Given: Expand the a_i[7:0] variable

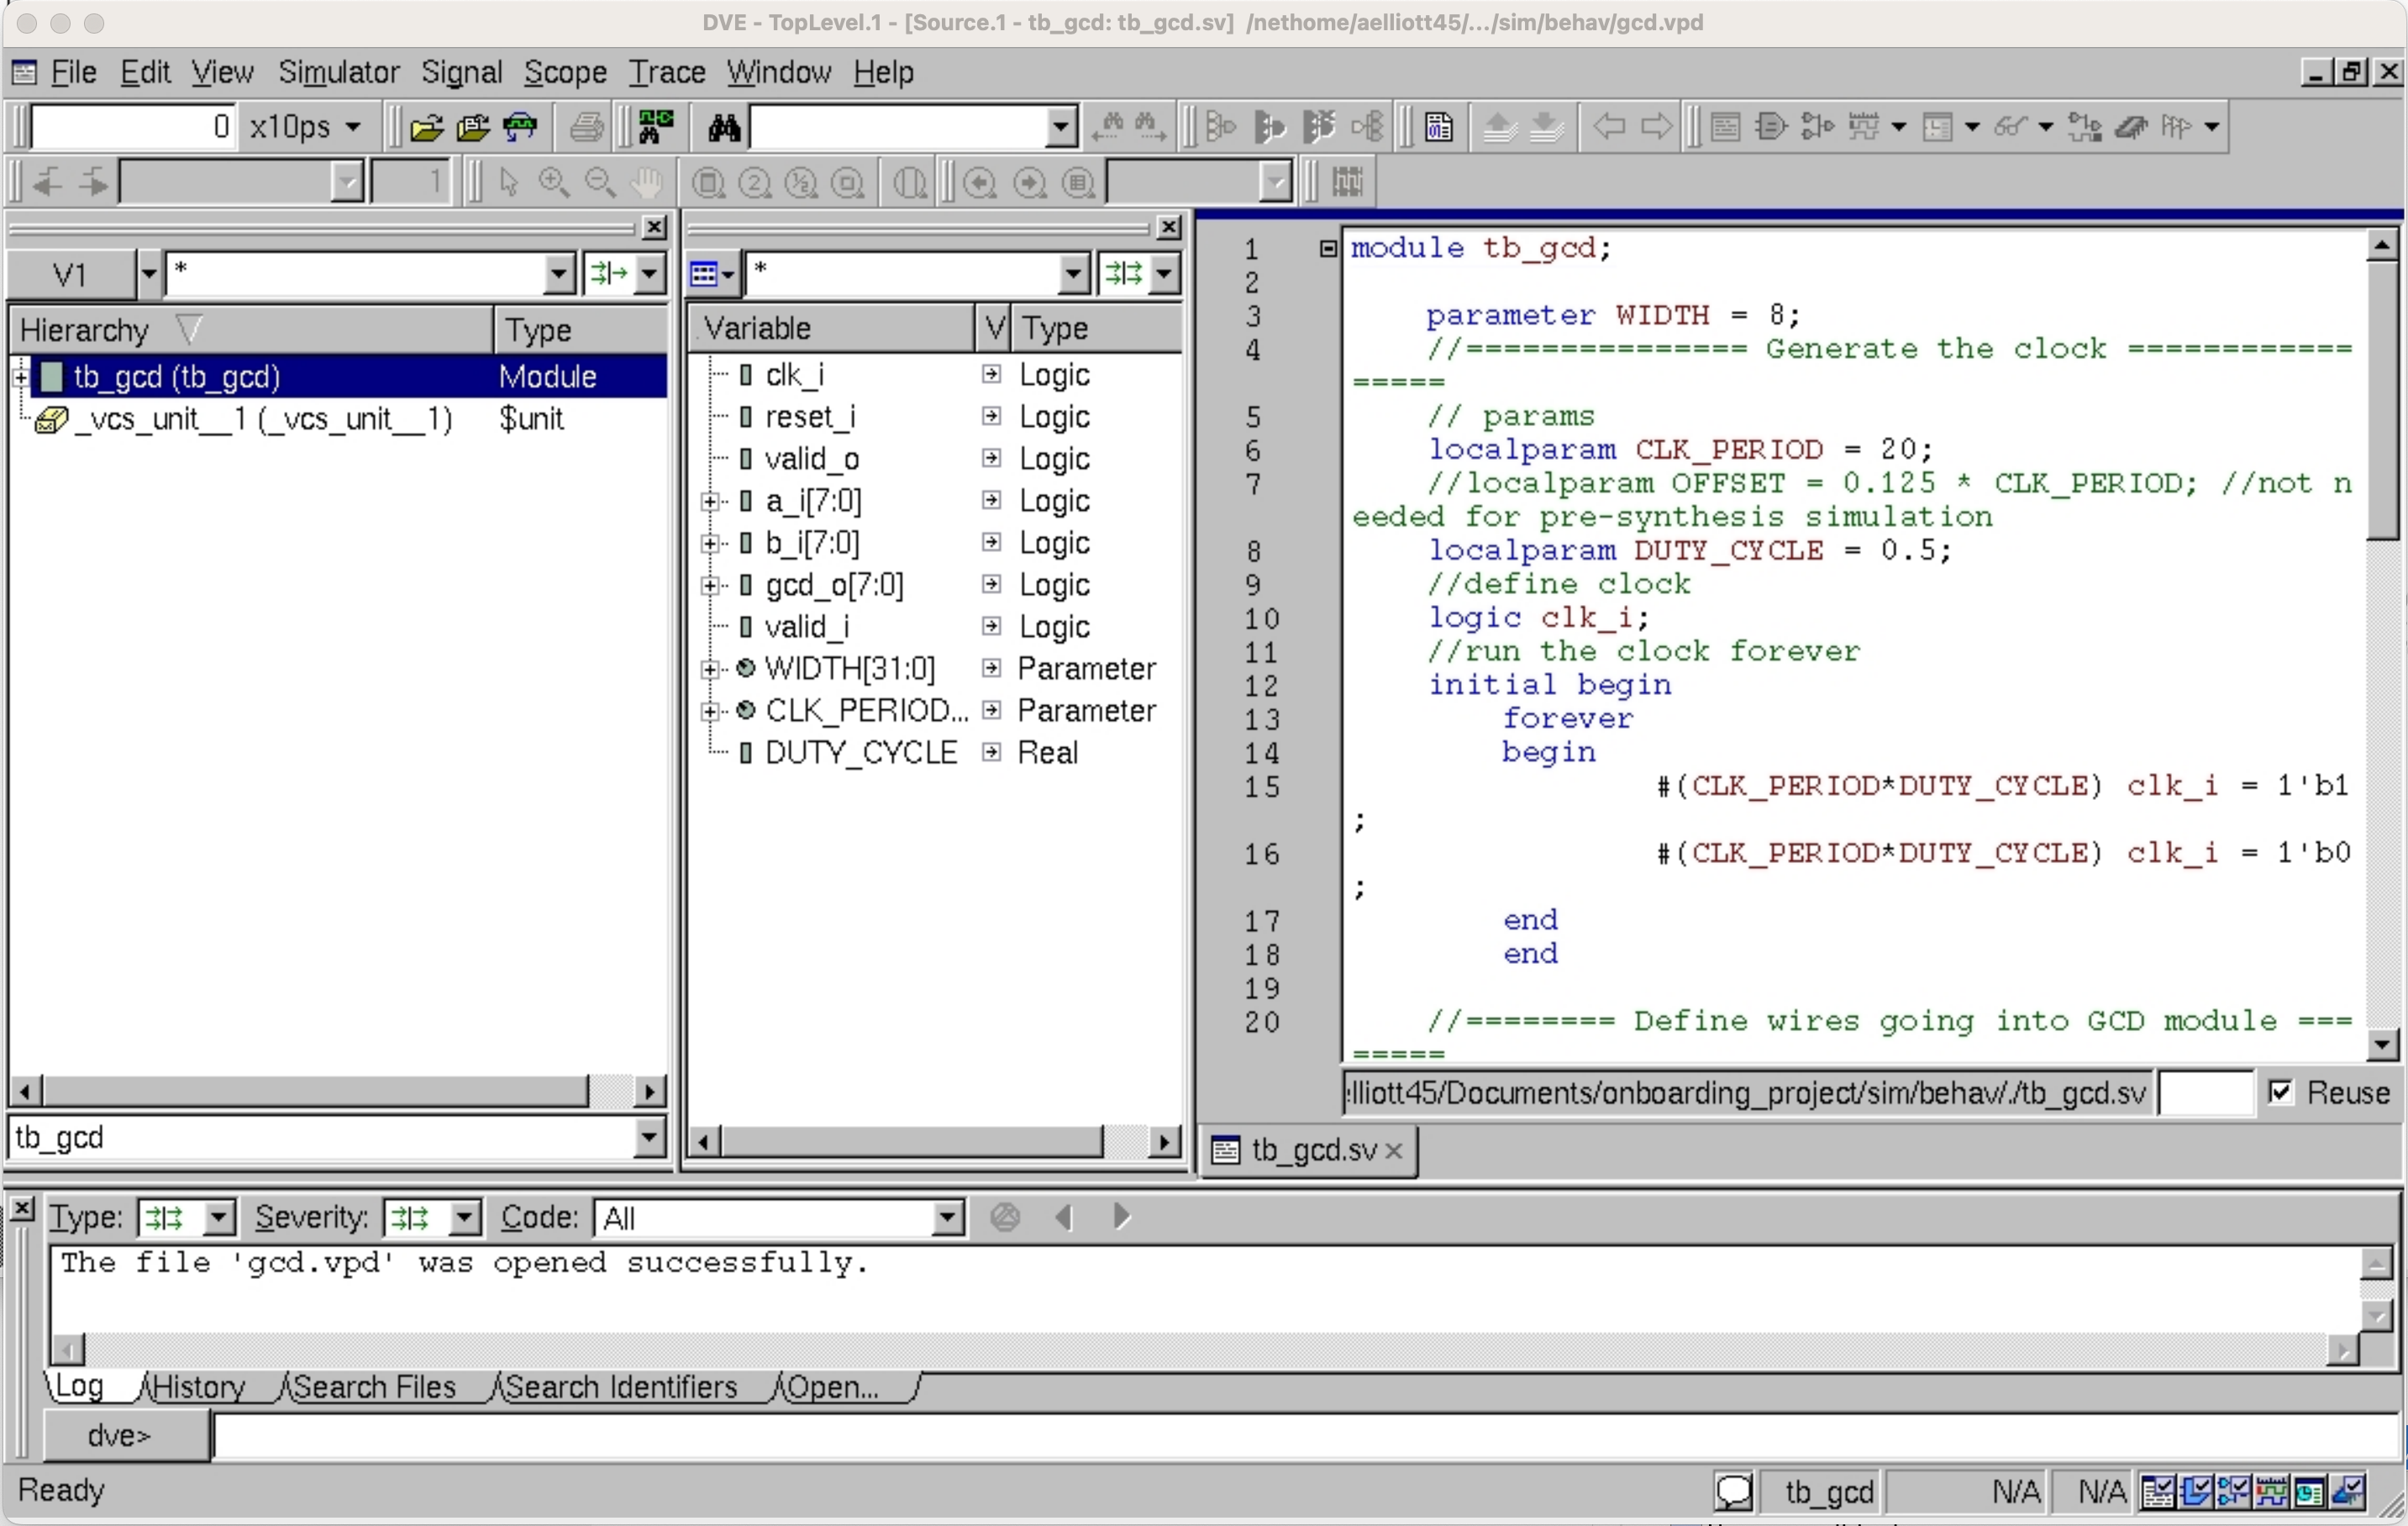Looking at the screenshot, I should [x=709, y=501].
